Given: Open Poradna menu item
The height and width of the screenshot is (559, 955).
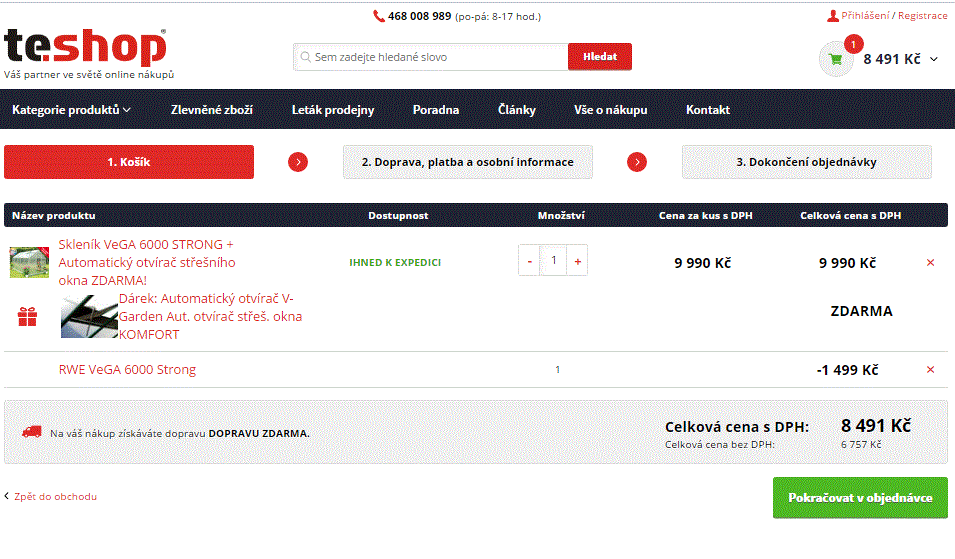Looking at the screenshot, I should (x=436, y=110).
